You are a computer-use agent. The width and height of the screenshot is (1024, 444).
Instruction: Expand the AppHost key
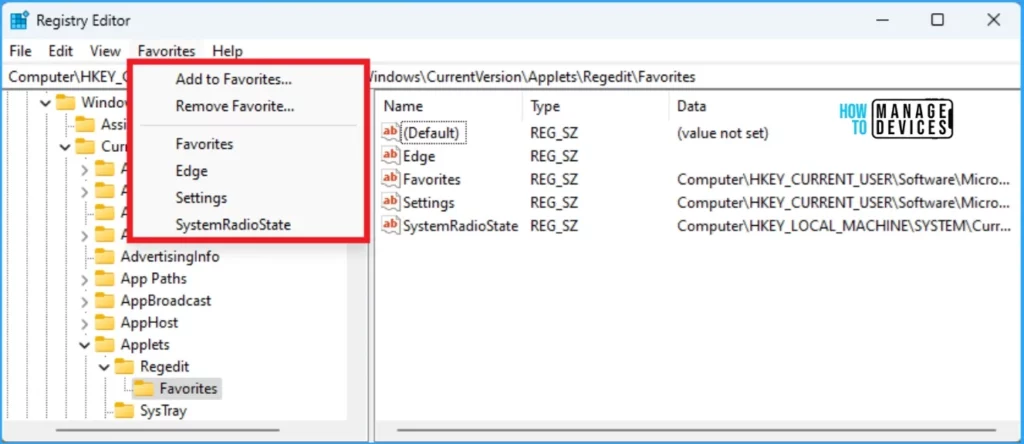pyautogui.click(x=84, y=323)
